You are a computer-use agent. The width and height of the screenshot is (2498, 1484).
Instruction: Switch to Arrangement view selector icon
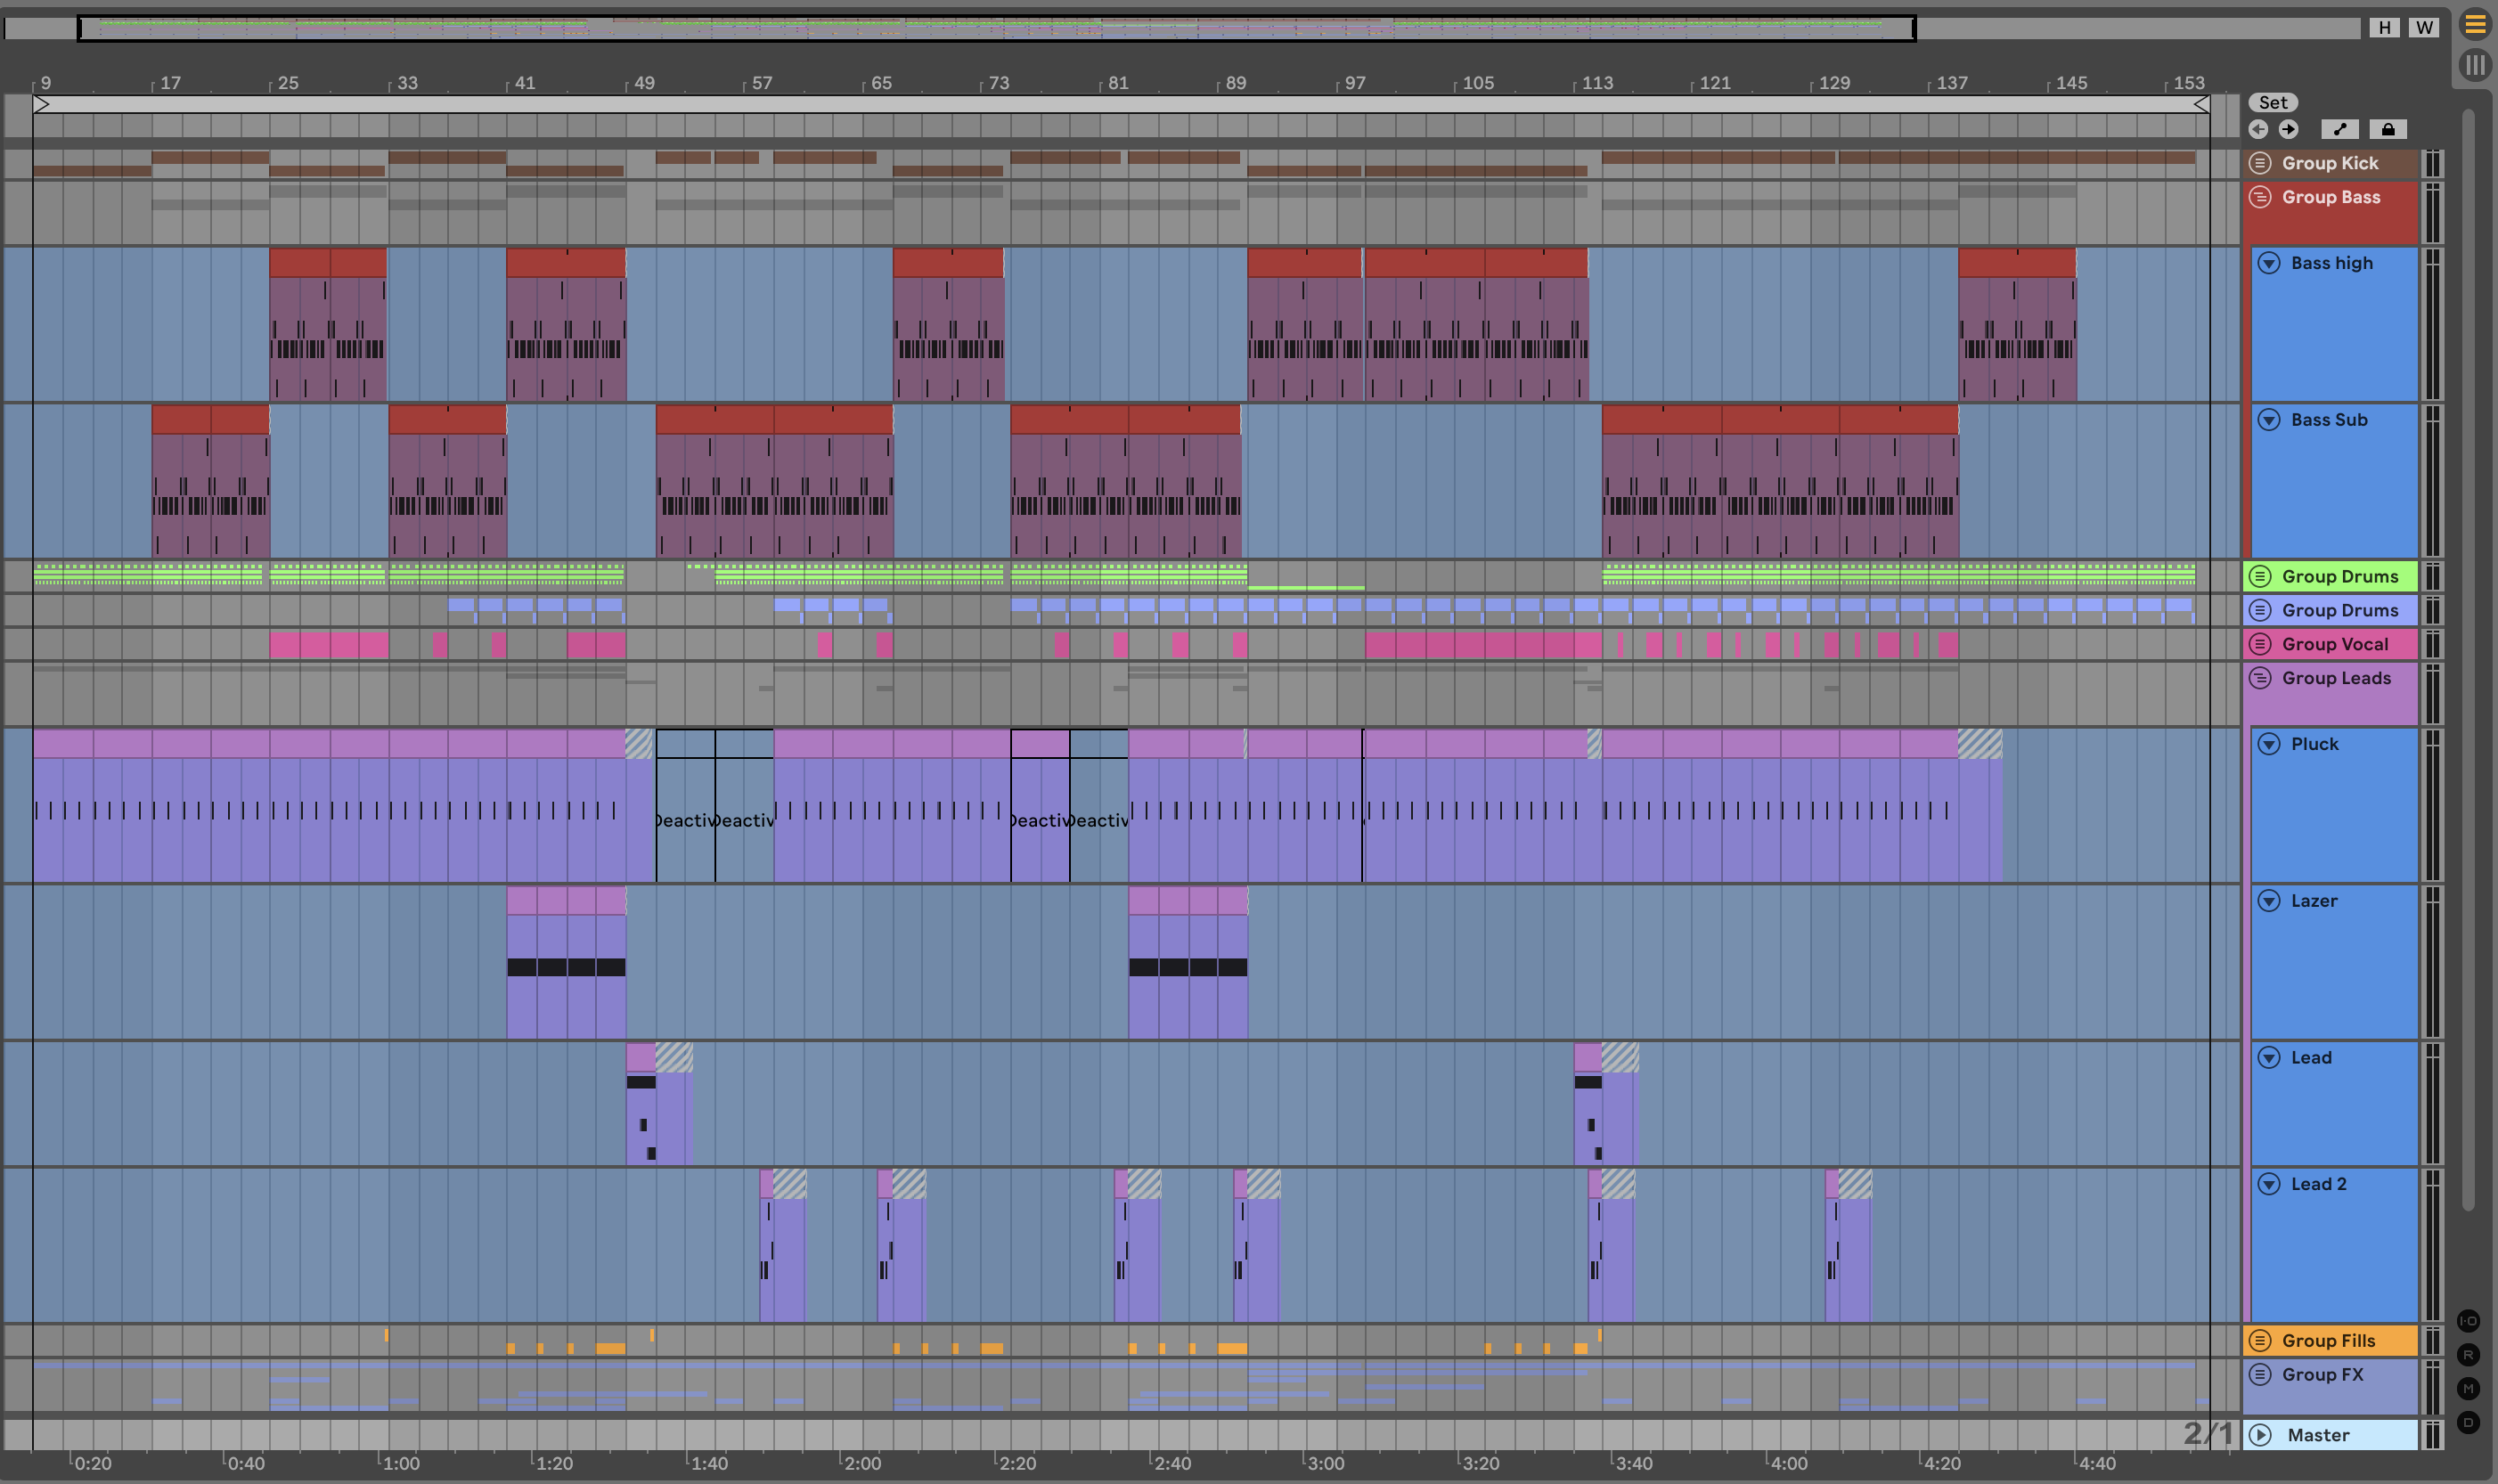2475,24
